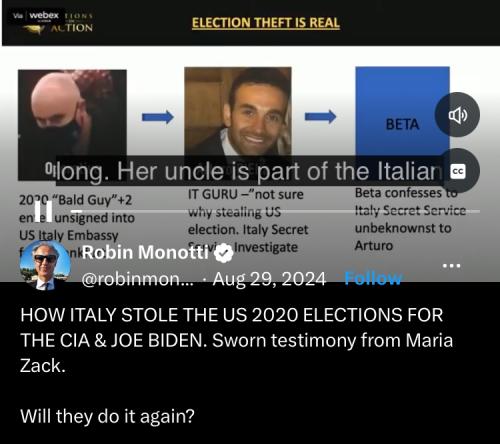
Task: Click the webex logo in the video
Action: pyautogui.click(x=44, y=15)
